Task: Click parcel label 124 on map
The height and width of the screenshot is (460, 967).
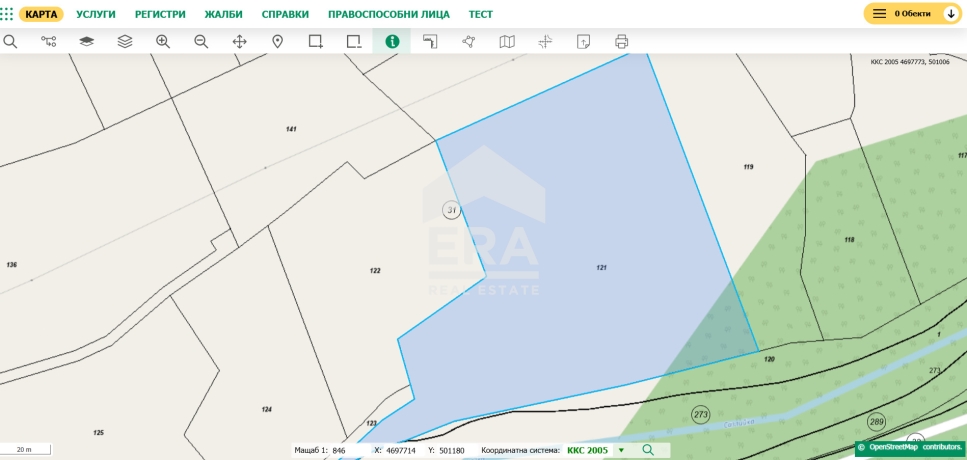Action: pyautogui.click(x=266, y=409)
